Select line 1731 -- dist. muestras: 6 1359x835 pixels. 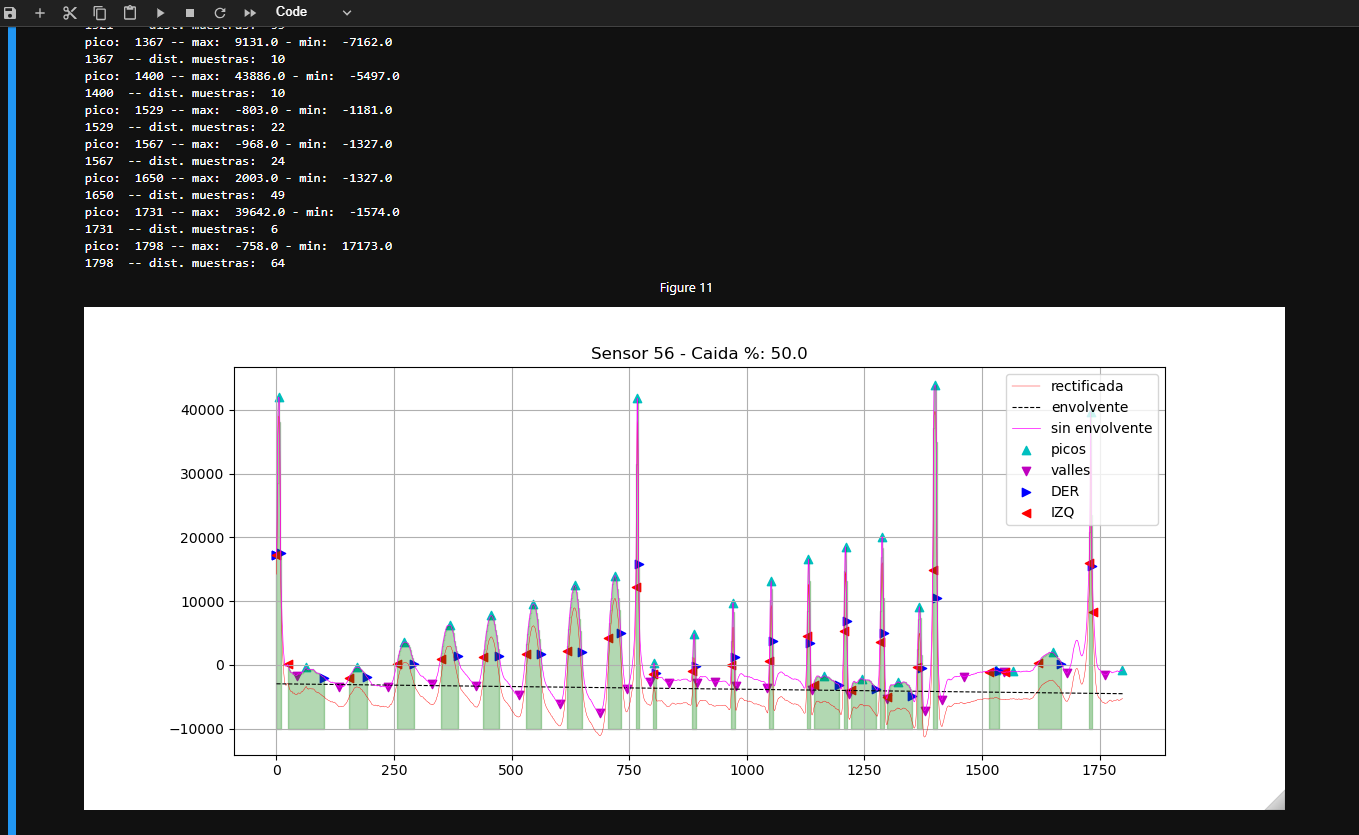coord(182,229)
